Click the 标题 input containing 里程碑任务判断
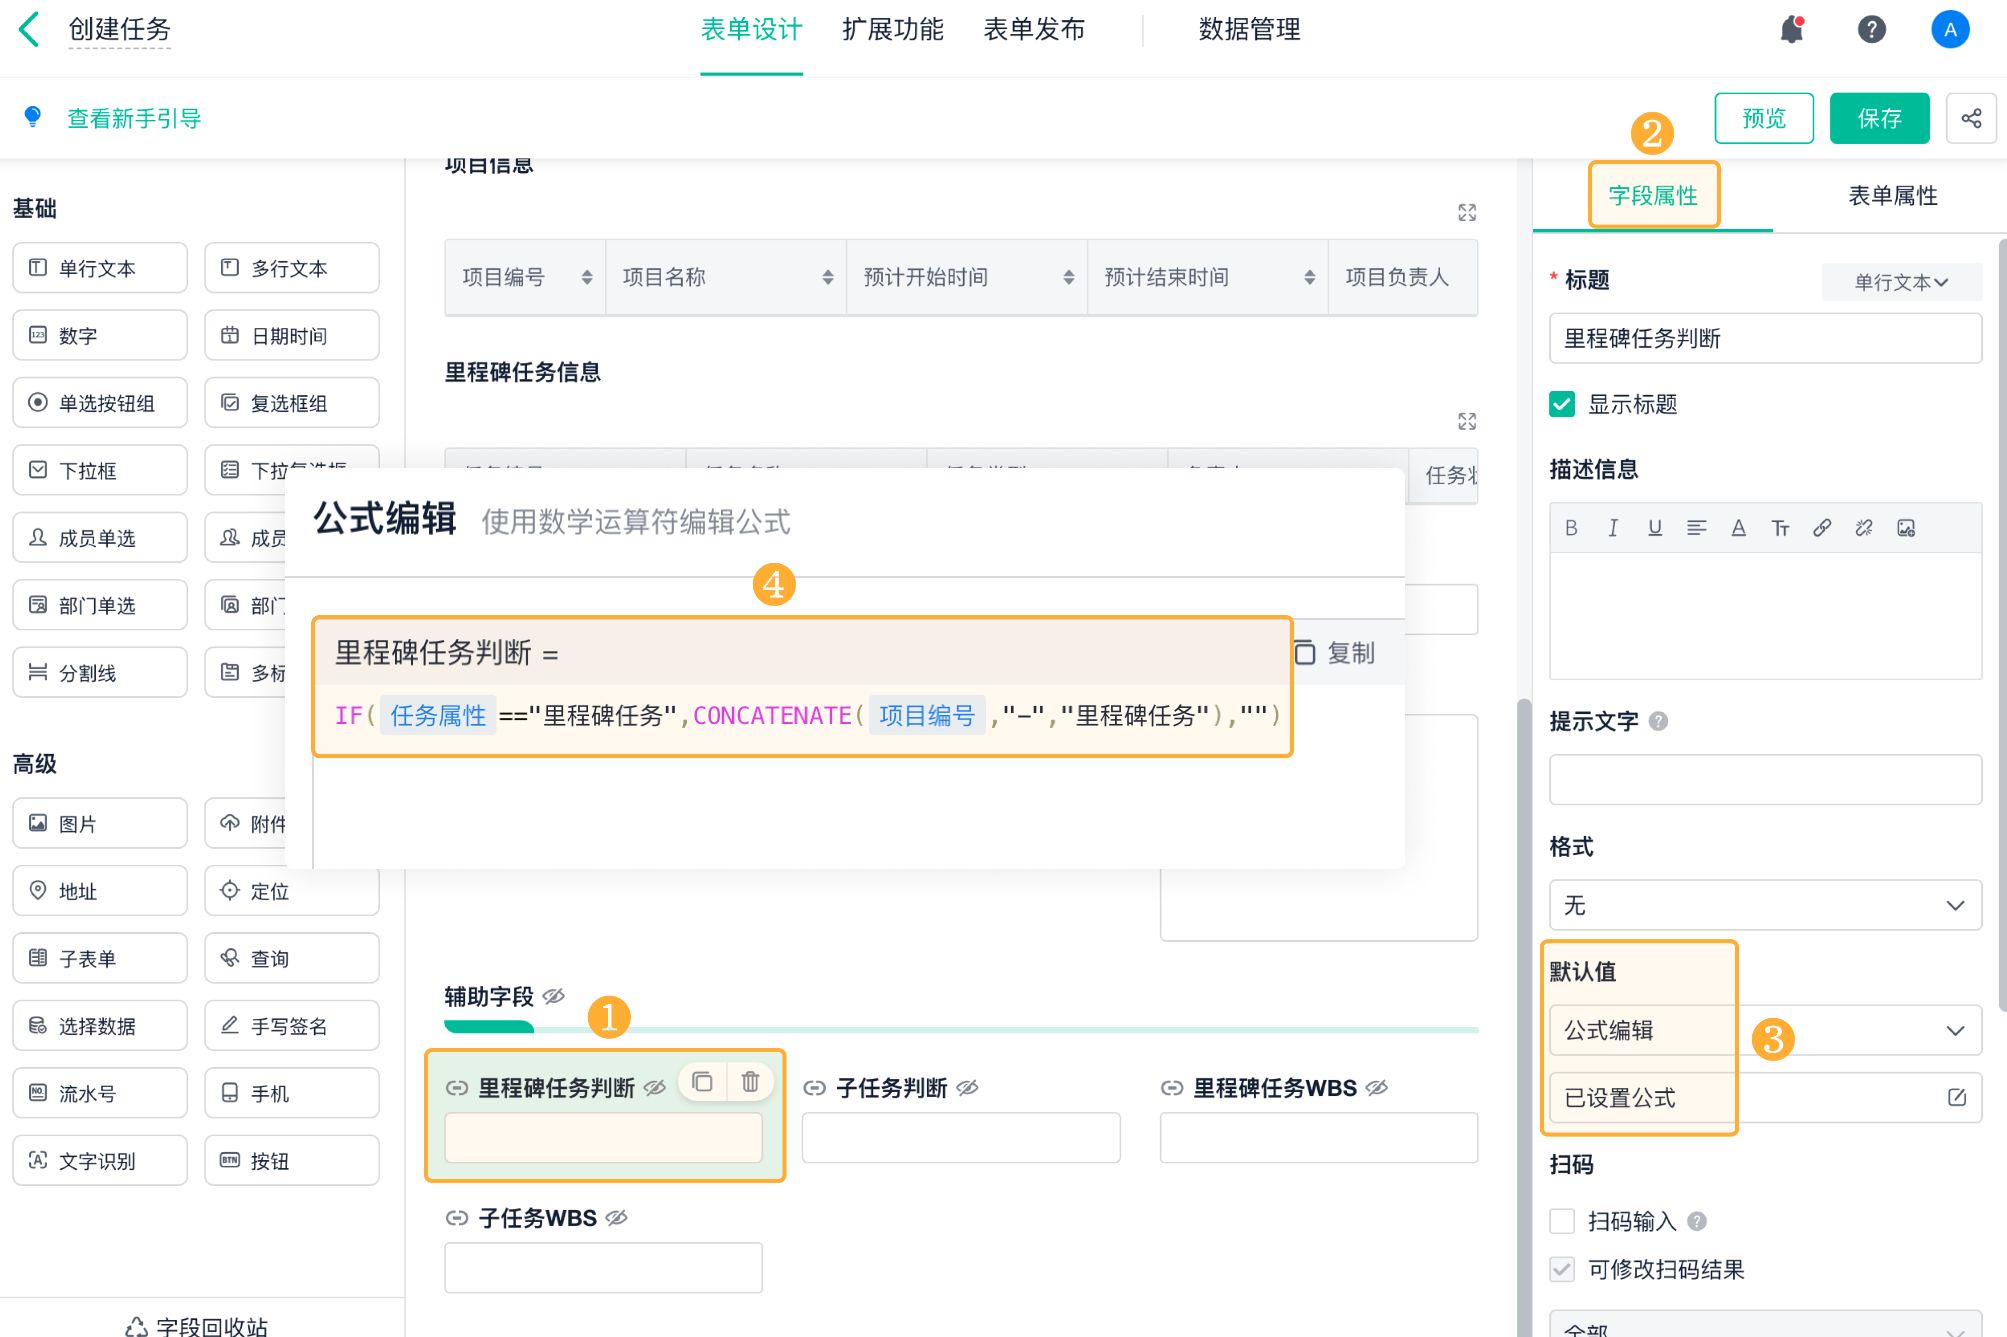 click(x=1765, y=339)
